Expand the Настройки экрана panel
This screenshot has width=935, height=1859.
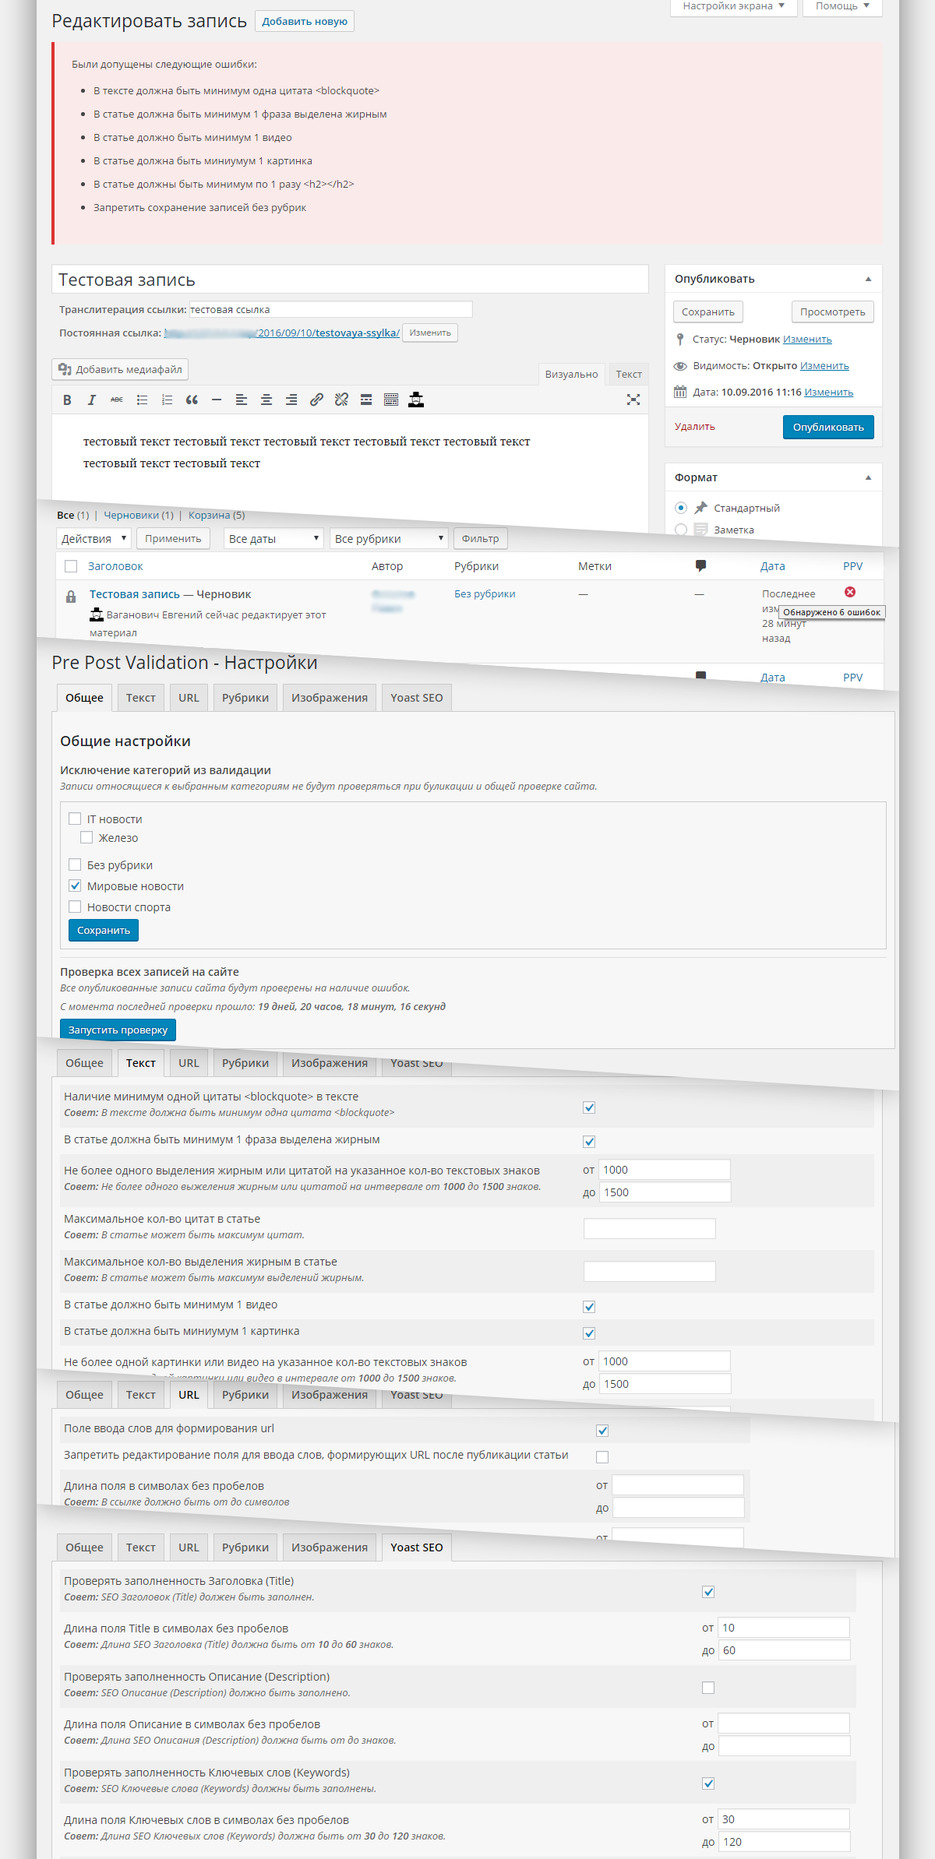pos(733,7)
